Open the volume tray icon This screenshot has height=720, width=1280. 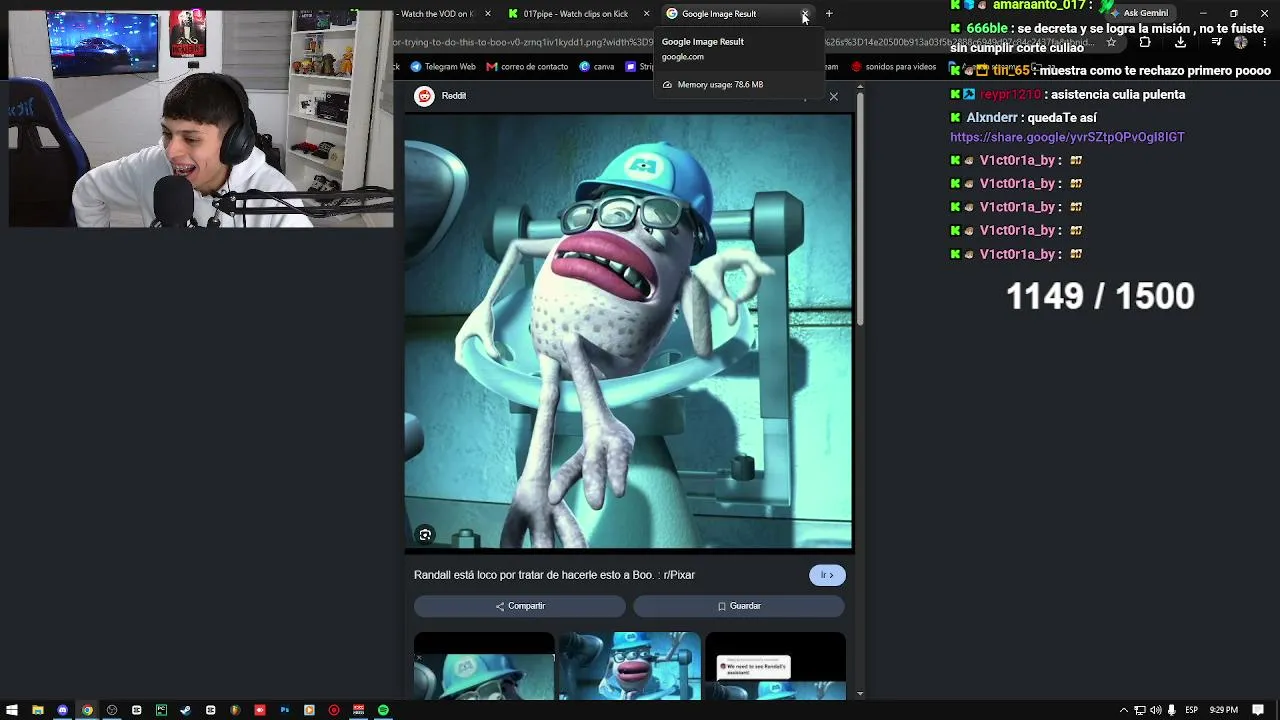click(1156, 710)
